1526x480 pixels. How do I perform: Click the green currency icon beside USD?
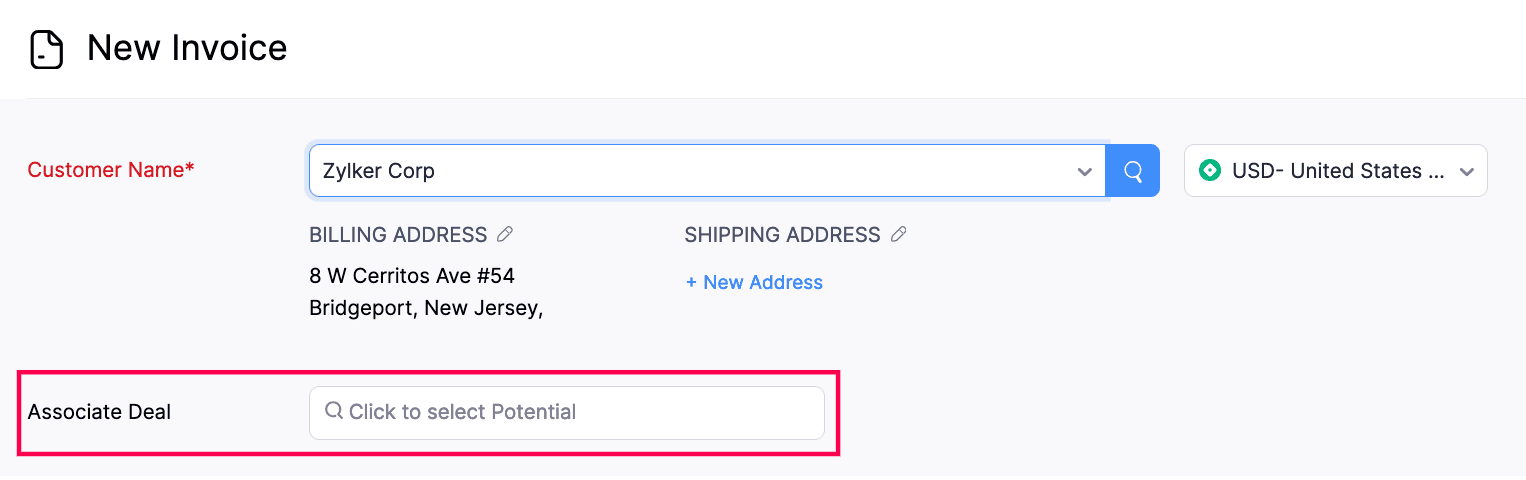[x=1210, y=171]
